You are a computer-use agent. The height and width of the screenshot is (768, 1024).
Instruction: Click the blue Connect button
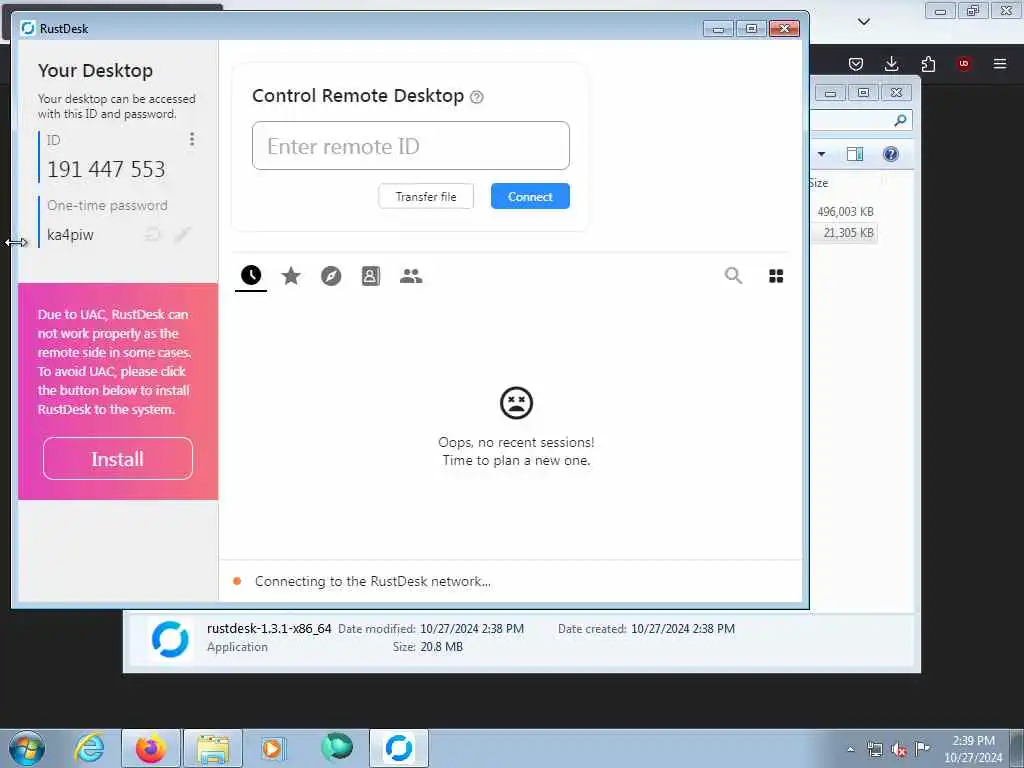pos(530,197)
